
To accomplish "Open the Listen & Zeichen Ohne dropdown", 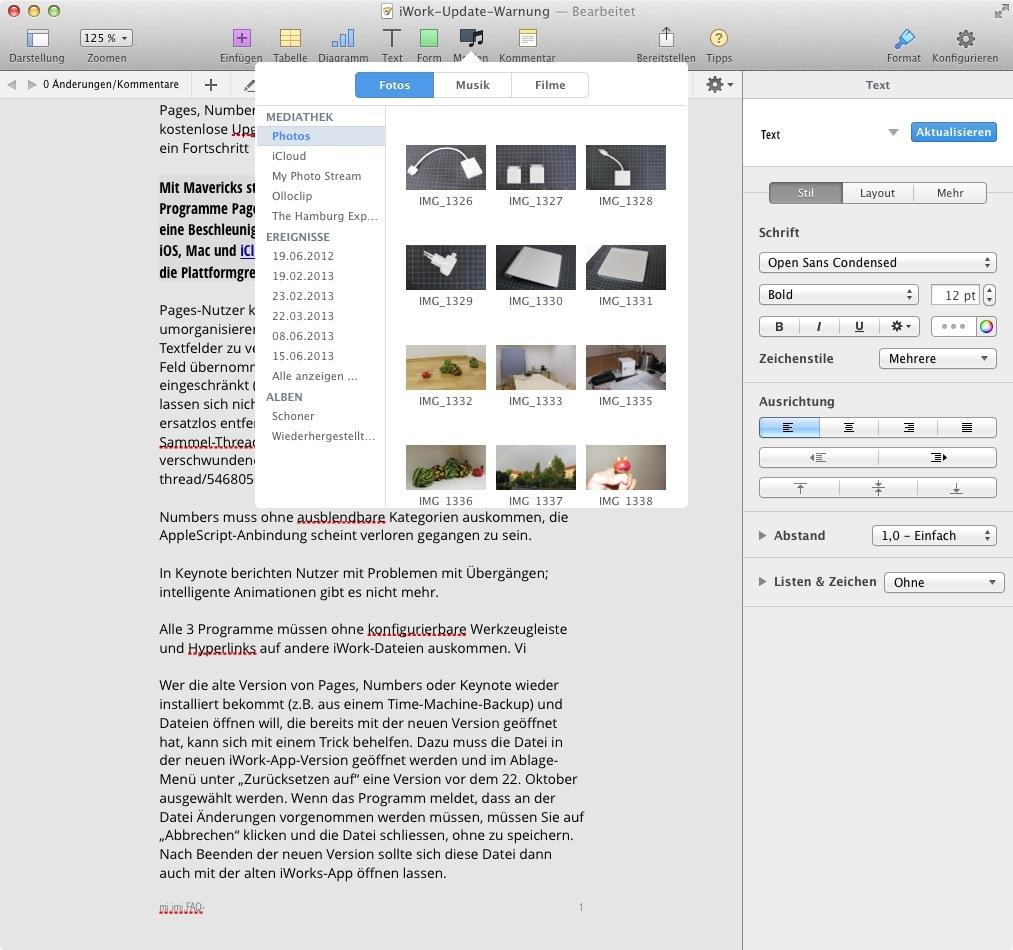I will (944, 582).
